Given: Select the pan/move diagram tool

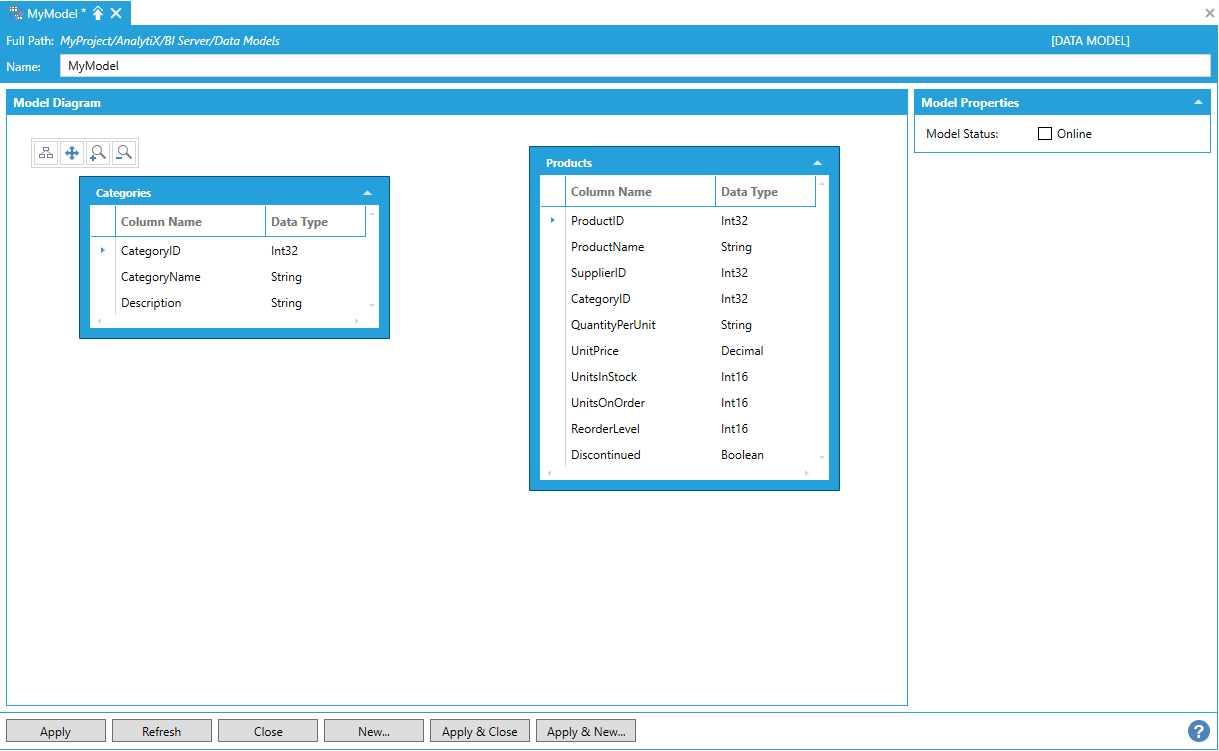Looking at the screenshot, I should click(72, 153).
